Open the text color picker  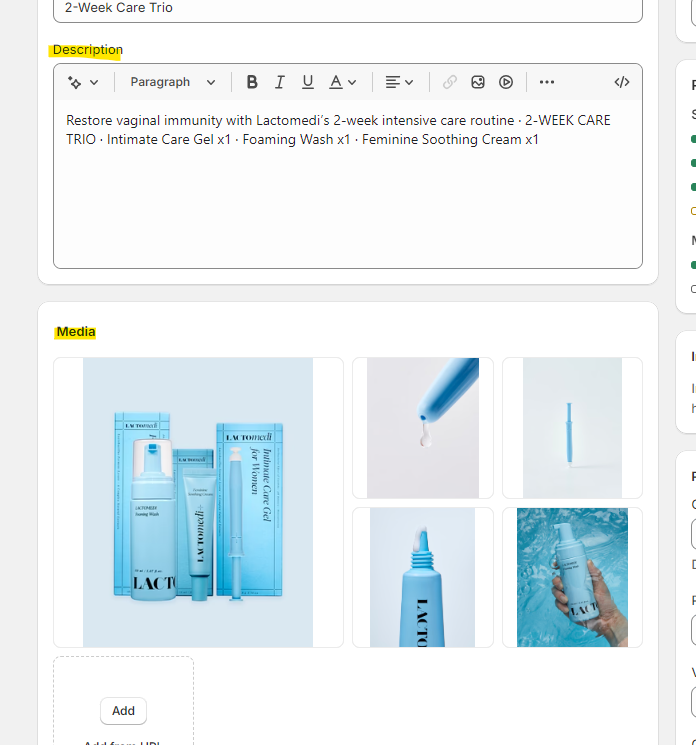tap(336, 82)
